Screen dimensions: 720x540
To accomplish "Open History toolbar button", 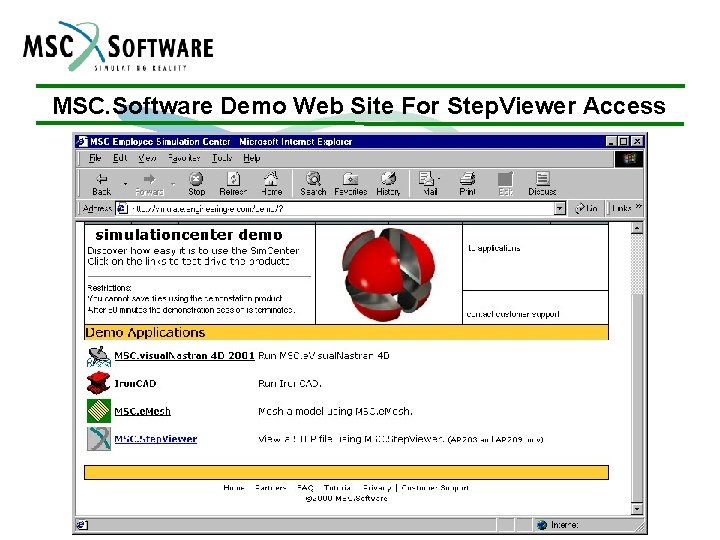I will (x=388, y=184).
